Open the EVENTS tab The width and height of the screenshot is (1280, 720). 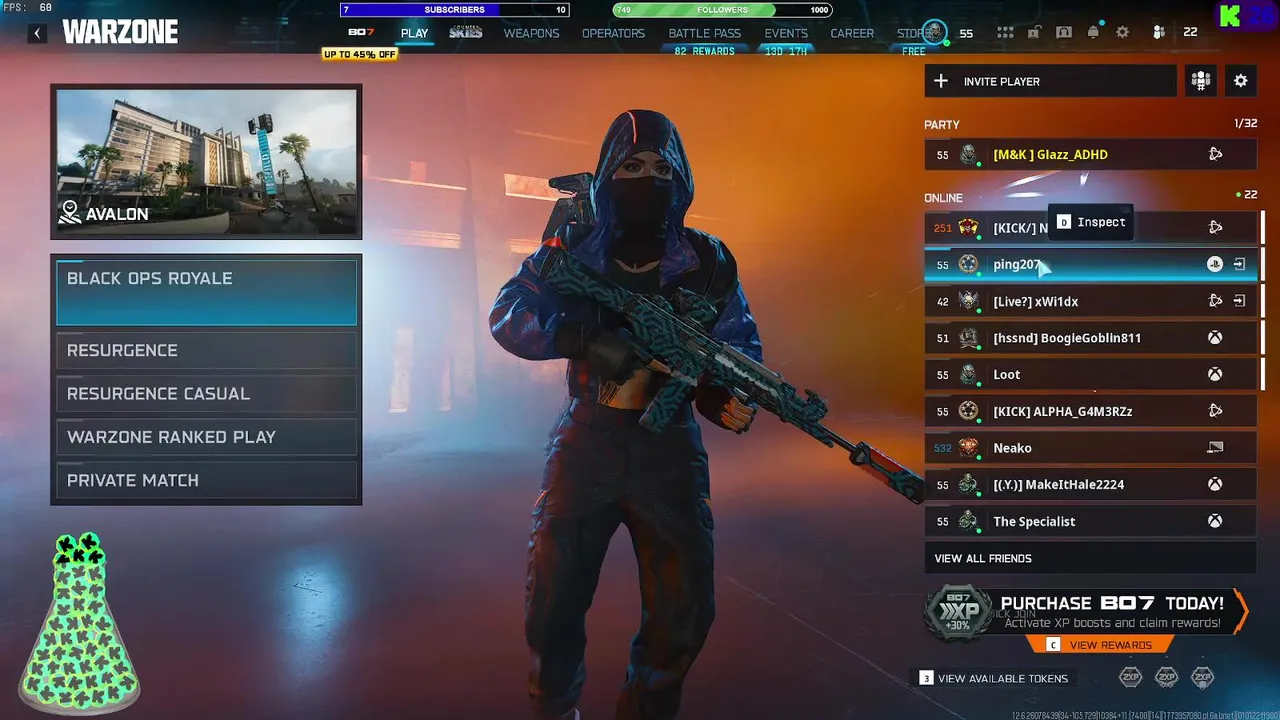coord(786,33)
